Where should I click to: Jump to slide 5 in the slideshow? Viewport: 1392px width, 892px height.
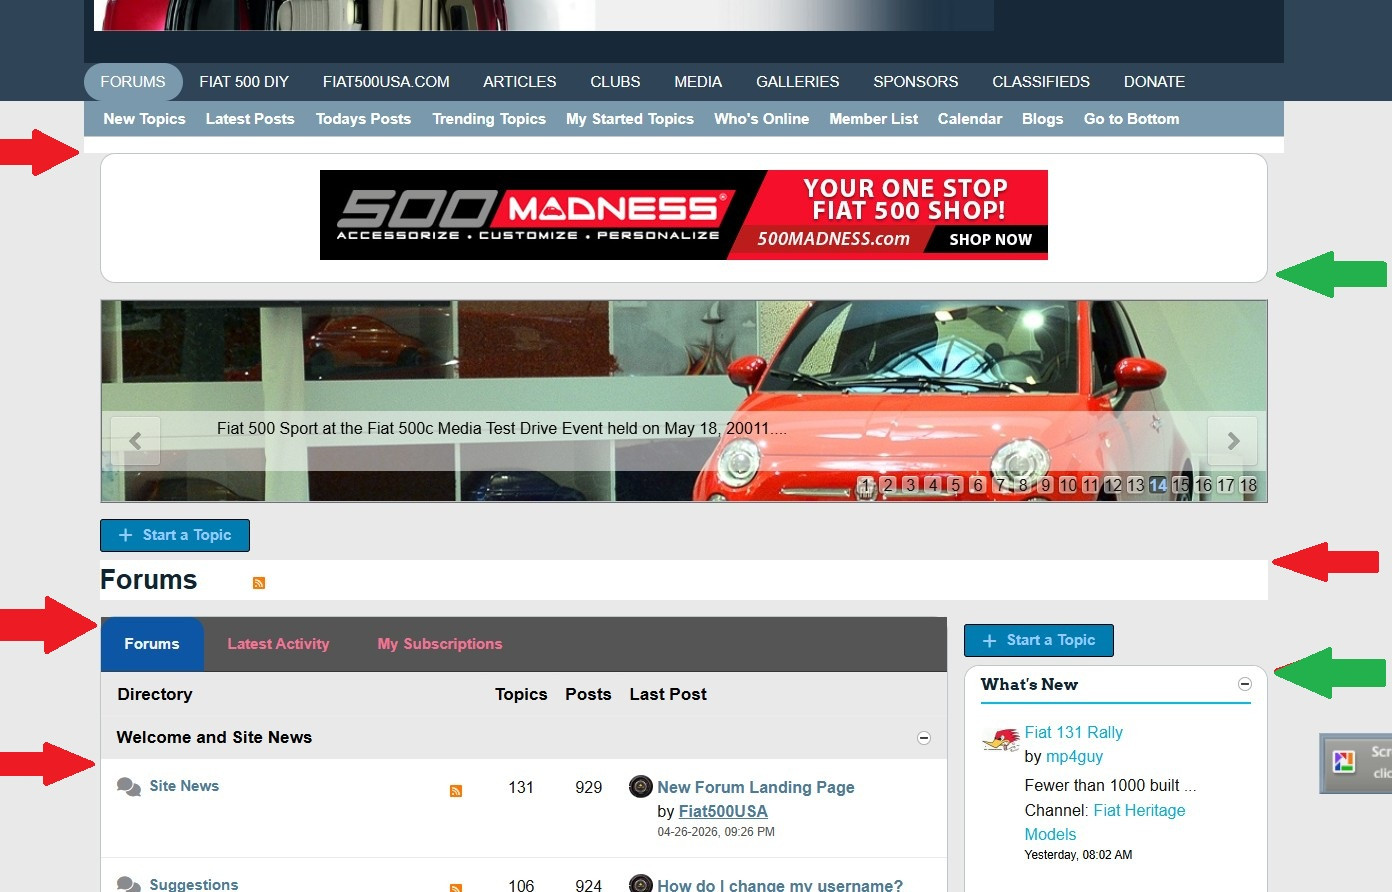pyautogui.click(x=956, y=485)
